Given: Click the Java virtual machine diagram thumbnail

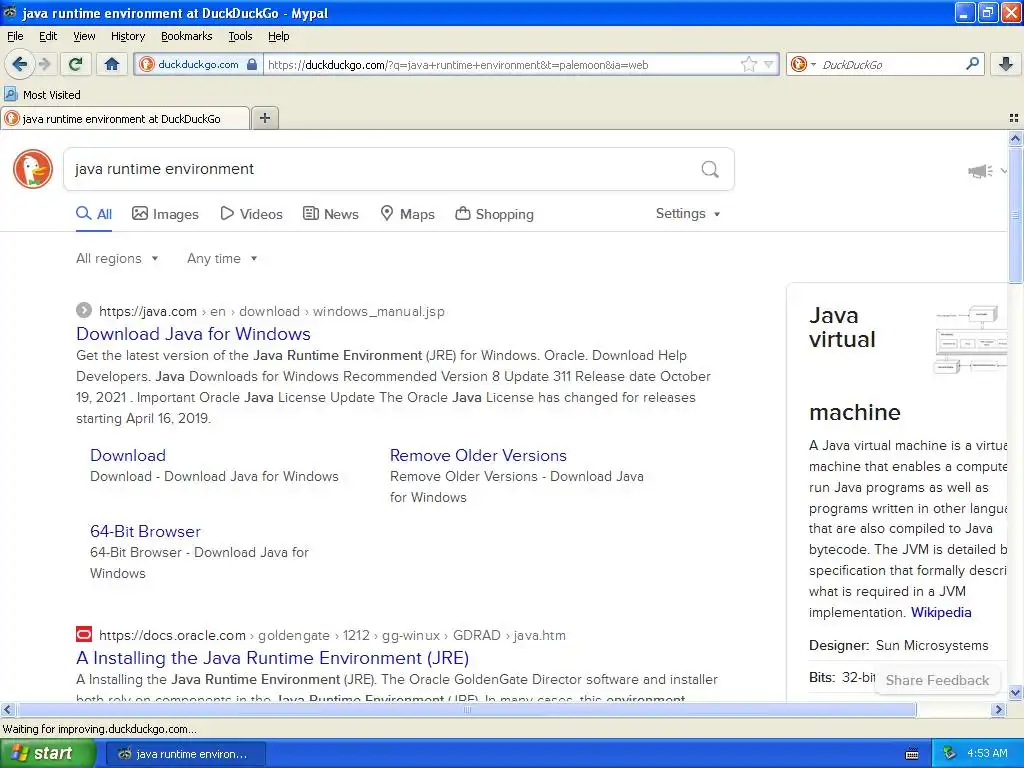Looking at the screenshot, I should (x=970, y=338).
